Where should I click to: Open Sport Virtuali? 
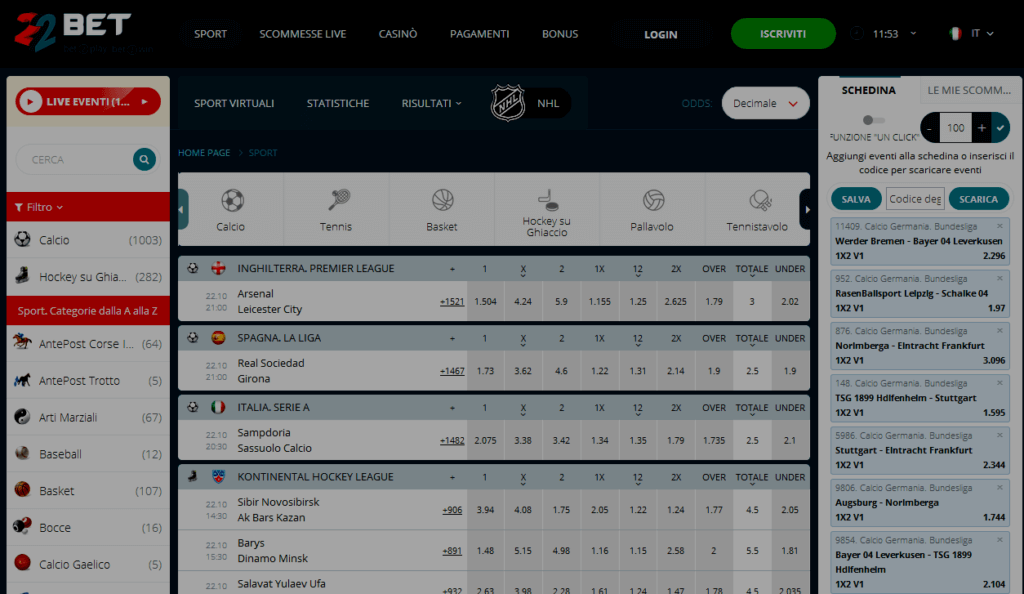click(234, 103)
